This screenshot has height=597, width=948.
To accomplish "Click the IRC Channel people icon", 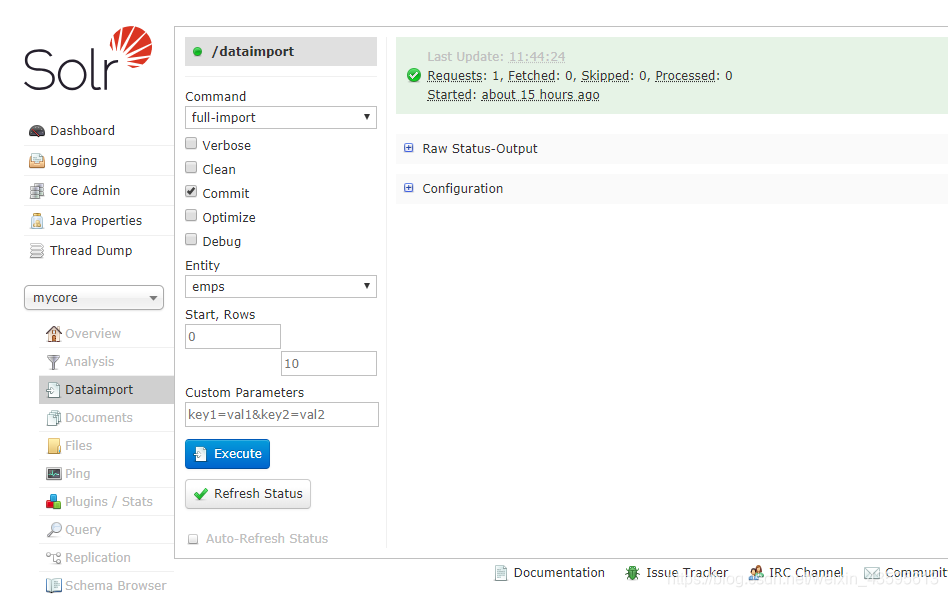I will (756, 573).
